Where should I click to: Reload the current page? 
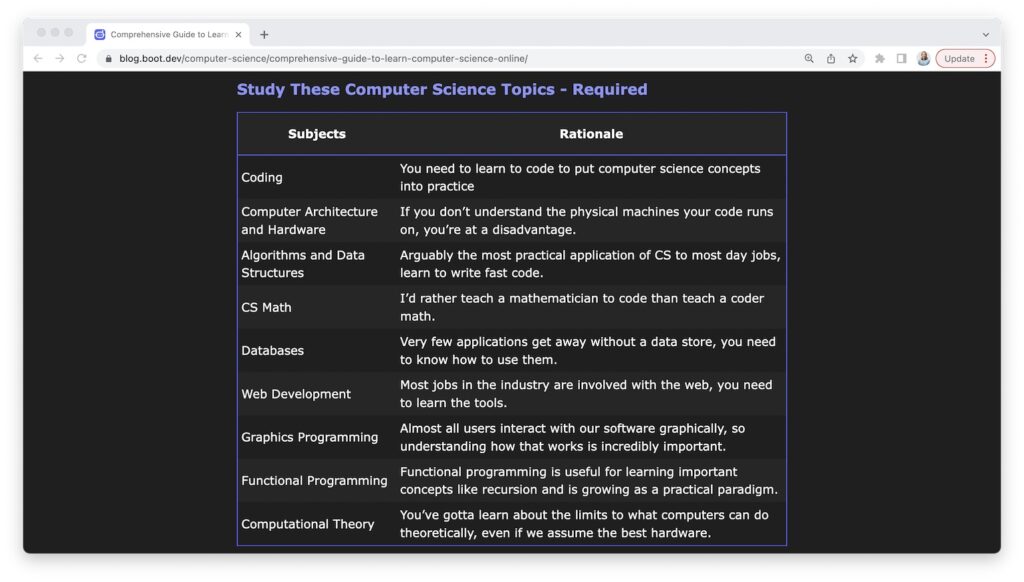[82, 59]
